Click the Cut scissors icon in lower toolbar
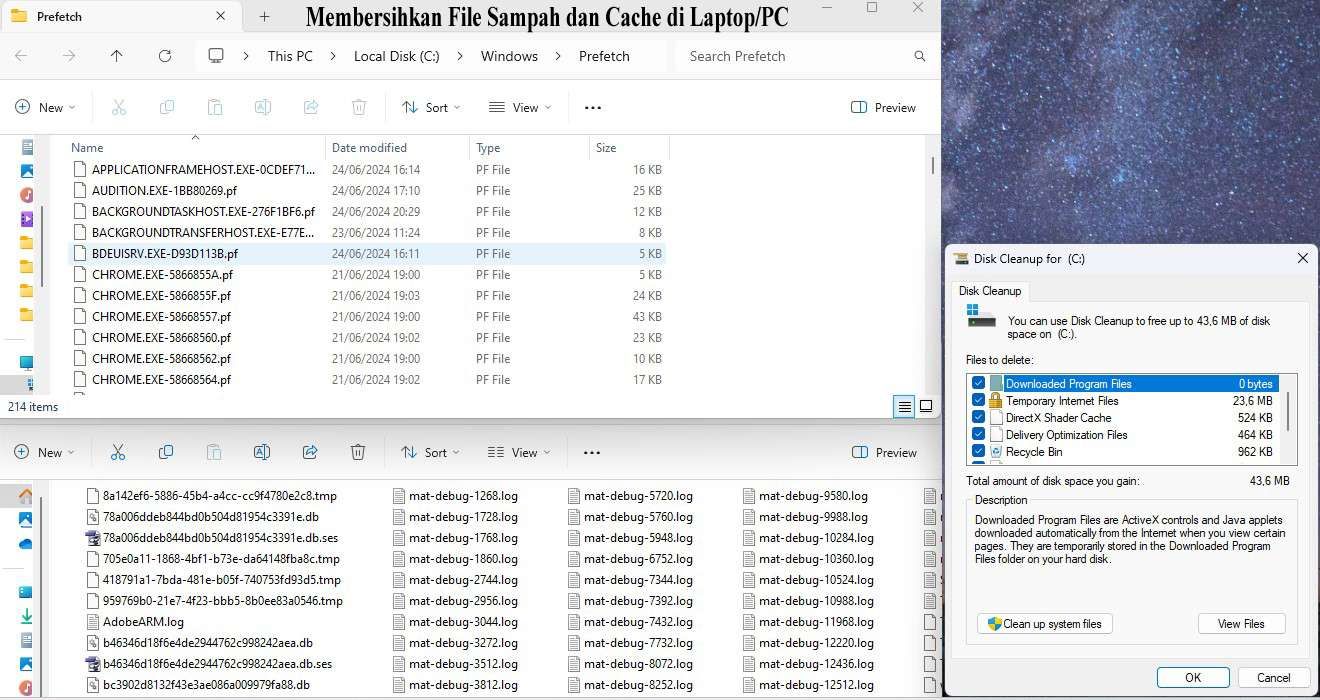The height and width of the screenshot is (700, 1320). (x=118, y=452)
